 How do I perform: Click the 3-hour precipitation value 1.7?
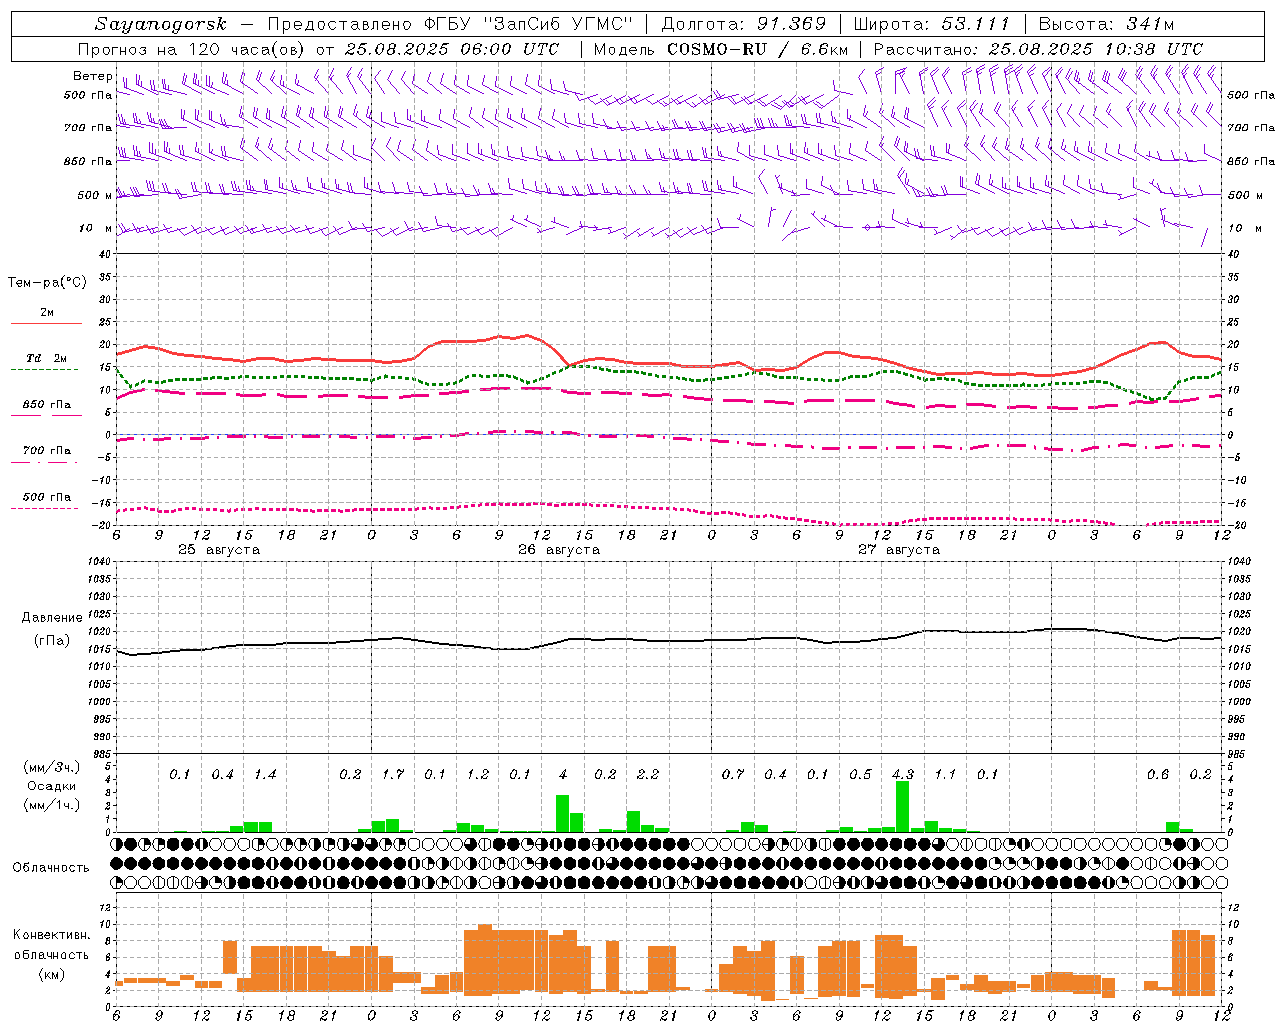tap(393, 774)
